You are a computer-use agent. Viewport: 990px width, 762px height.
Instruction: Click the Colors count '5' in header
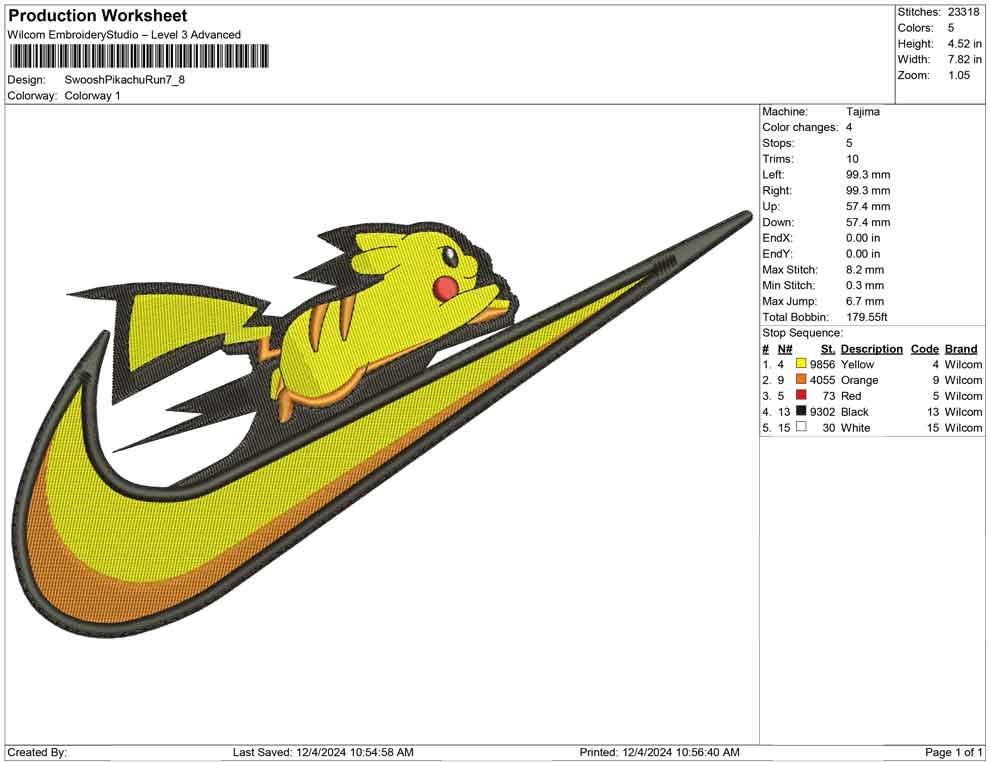tap(950, 28)
